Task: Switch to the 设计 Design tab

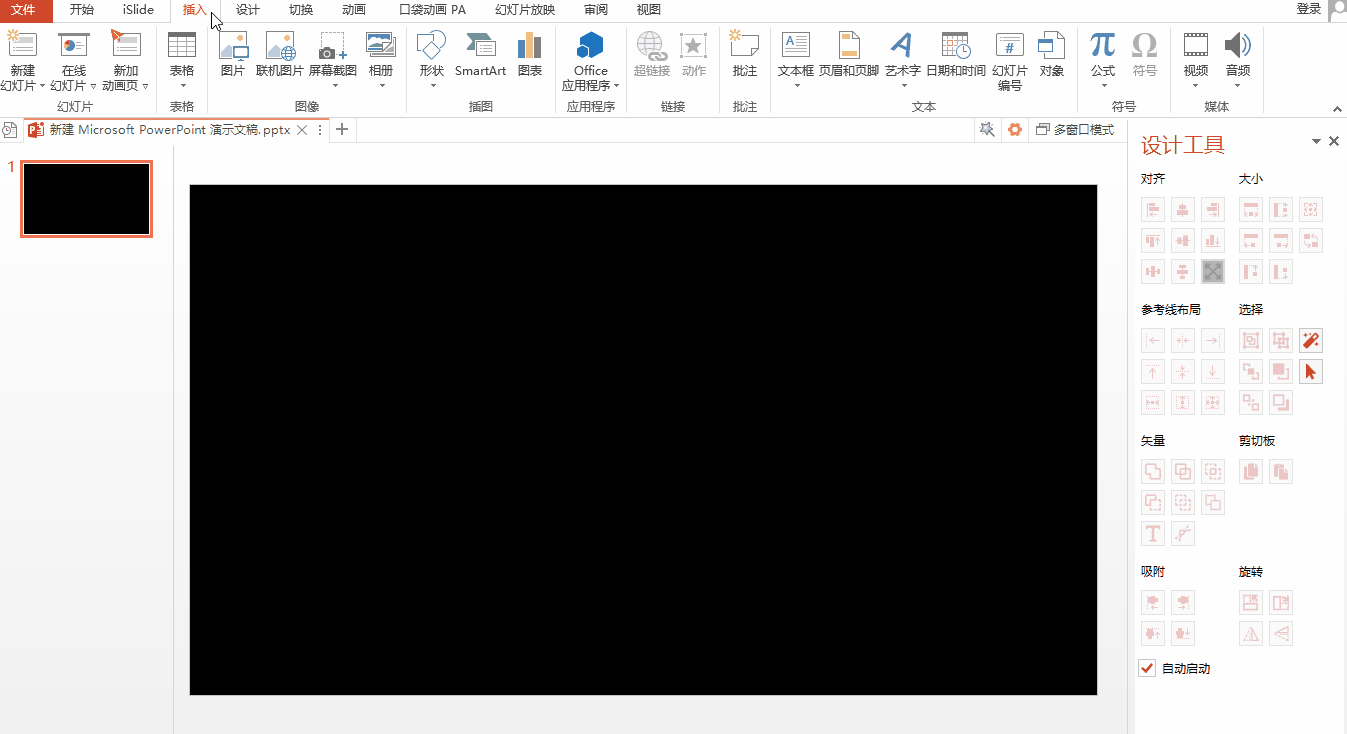Action: (248, 10)
